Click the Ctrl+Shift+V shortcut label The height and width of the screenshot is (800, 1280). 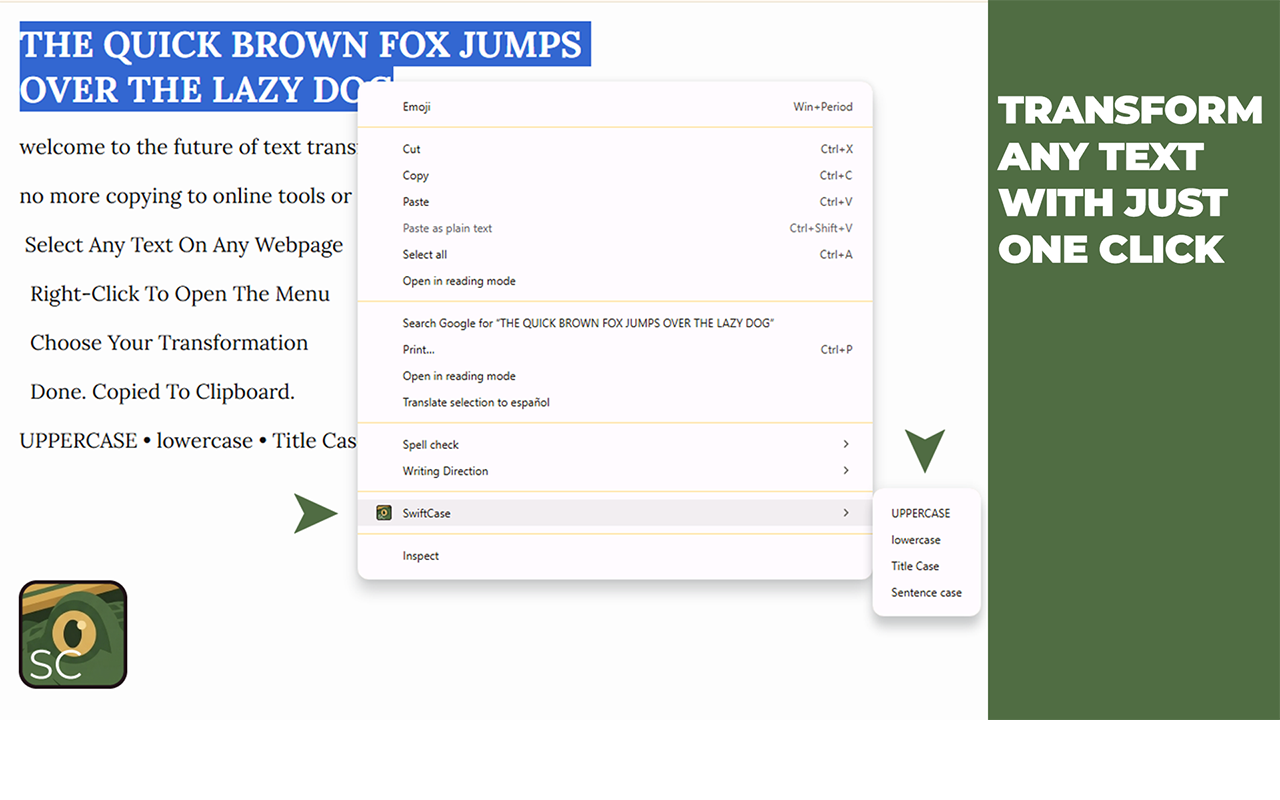(x=821, y=228)
